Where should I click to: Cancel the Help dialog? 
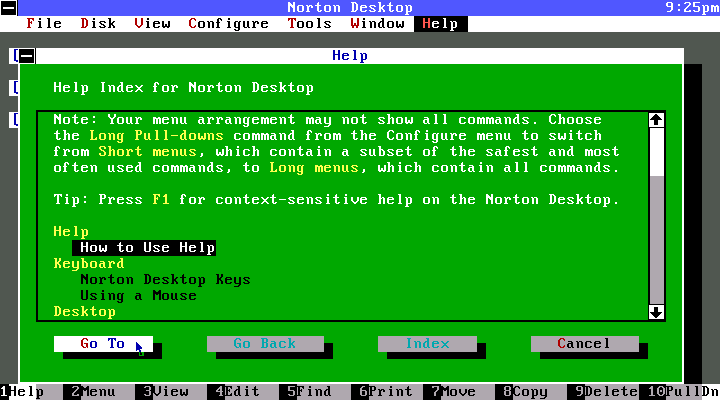(585, 344)
